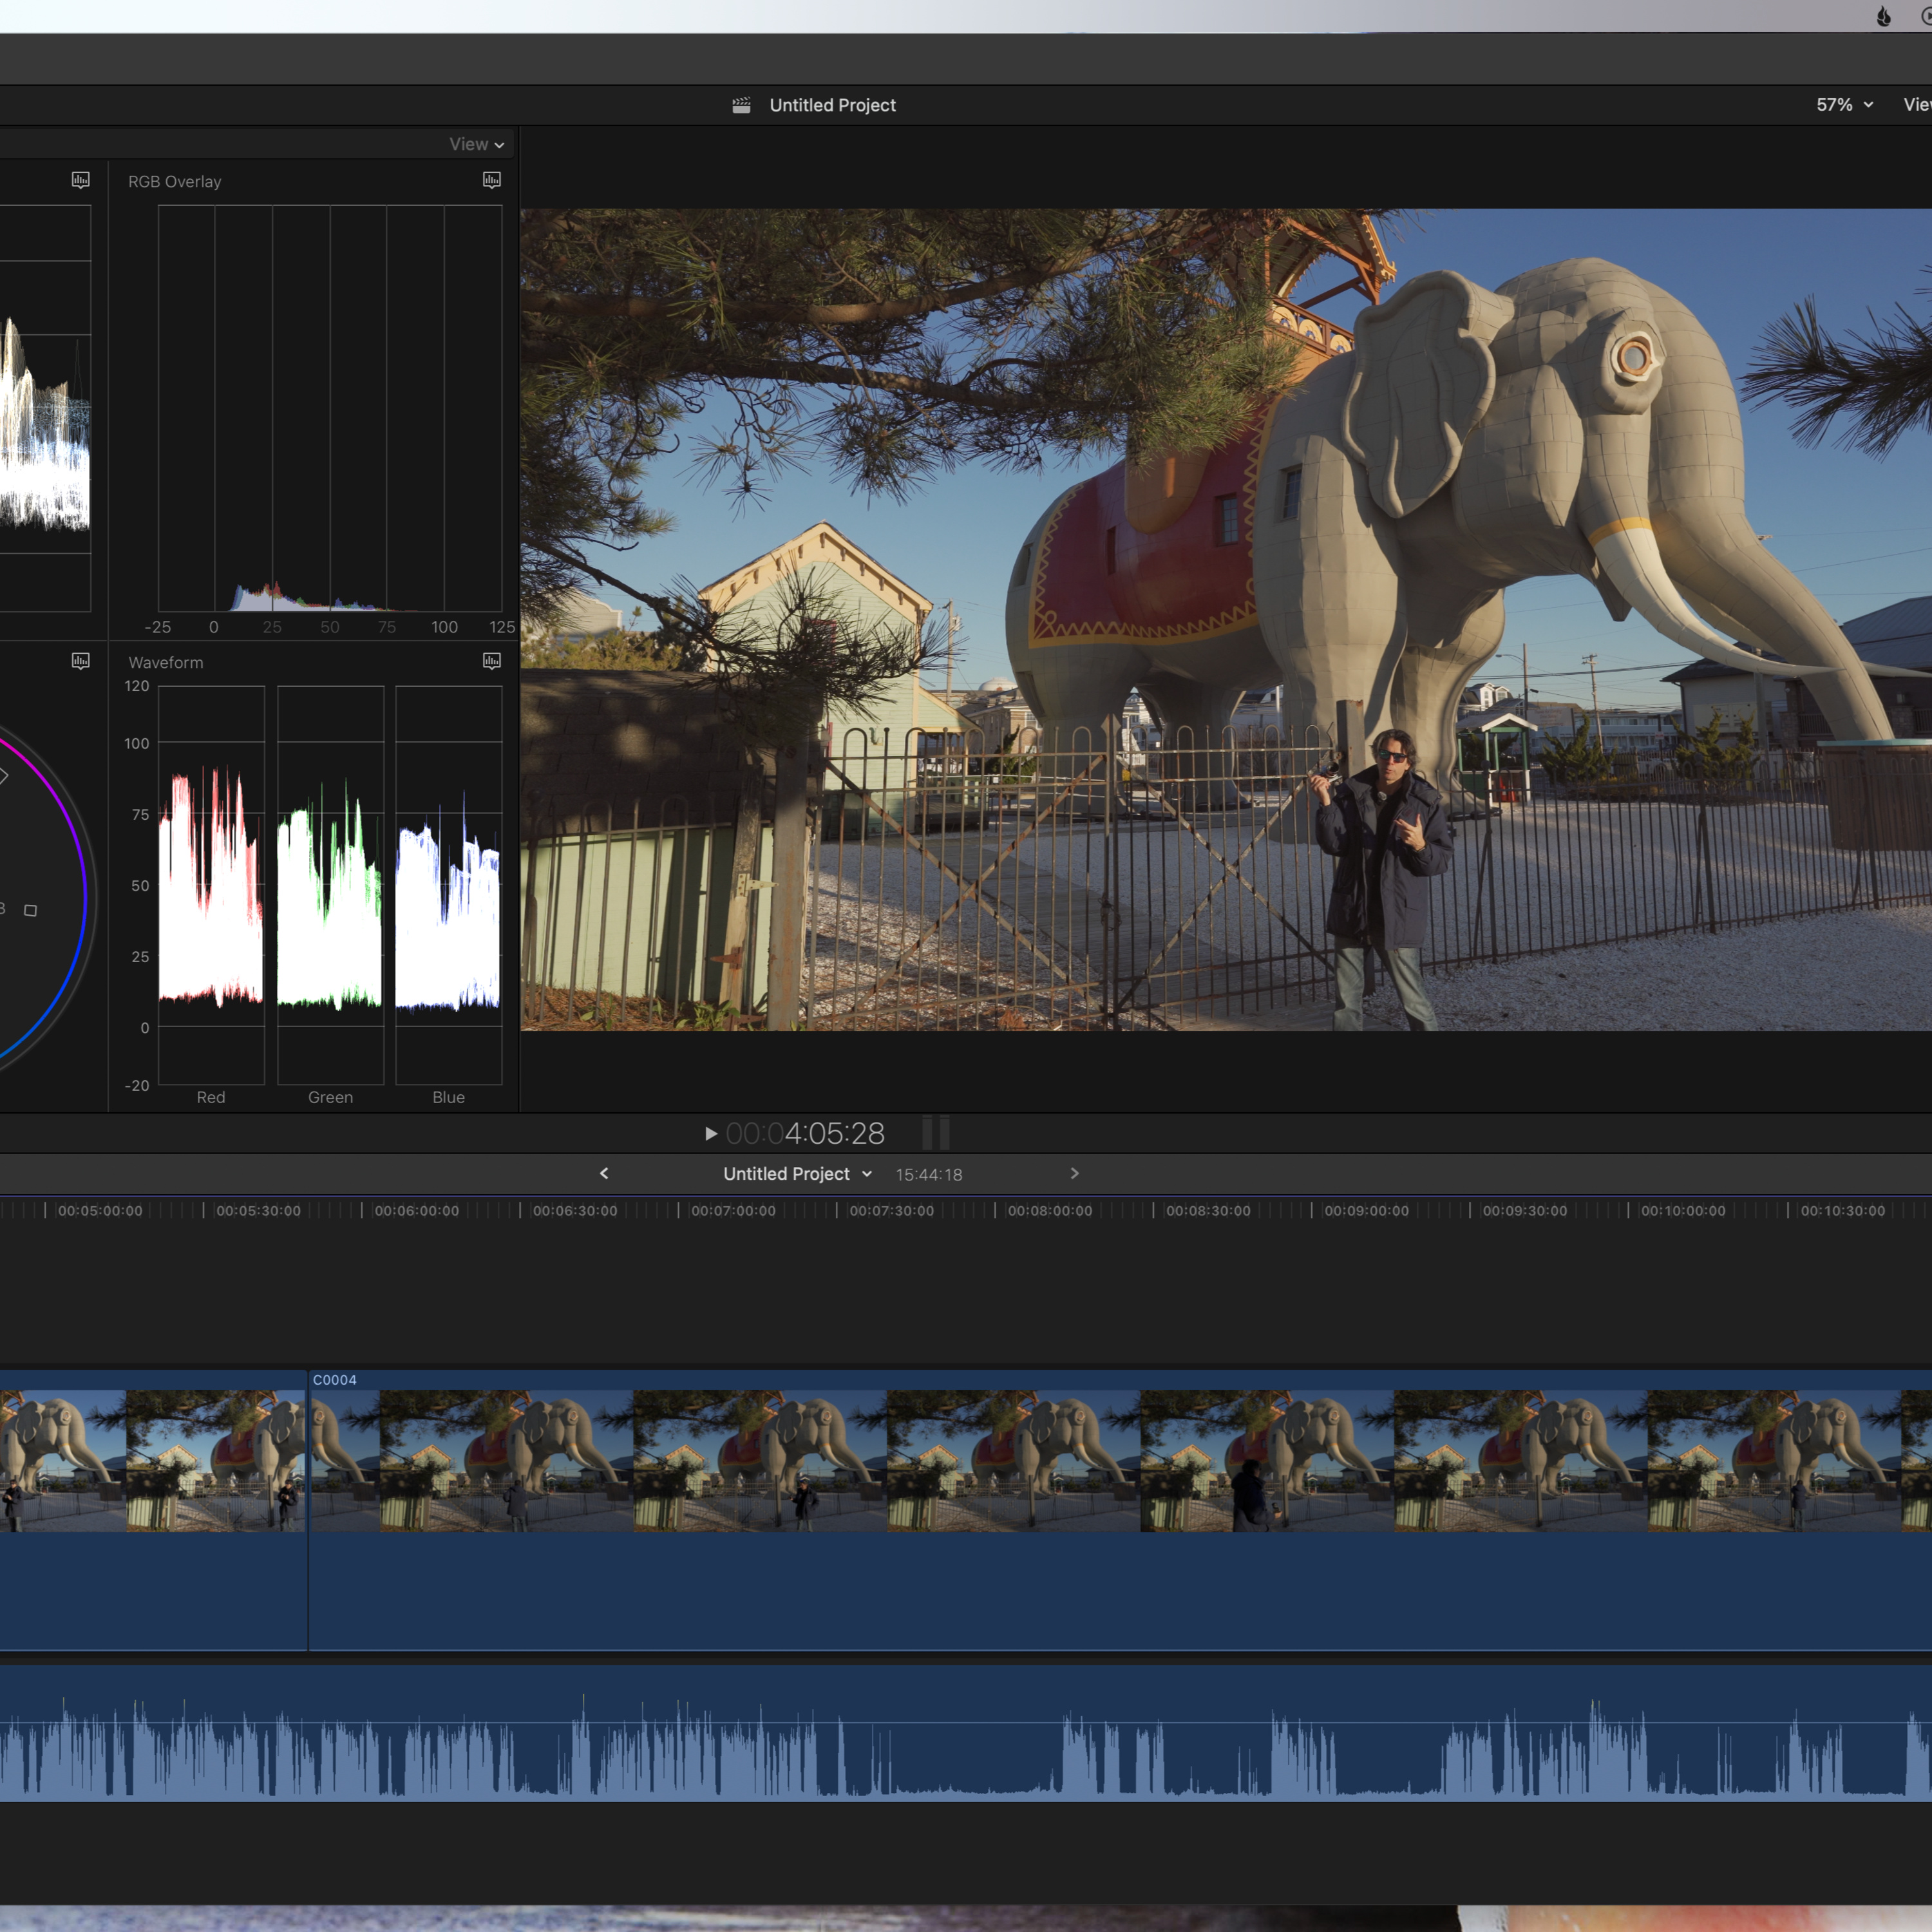Click the 120 value on waveform scale
This screenshot has height=1932, width=1932.
137,686
